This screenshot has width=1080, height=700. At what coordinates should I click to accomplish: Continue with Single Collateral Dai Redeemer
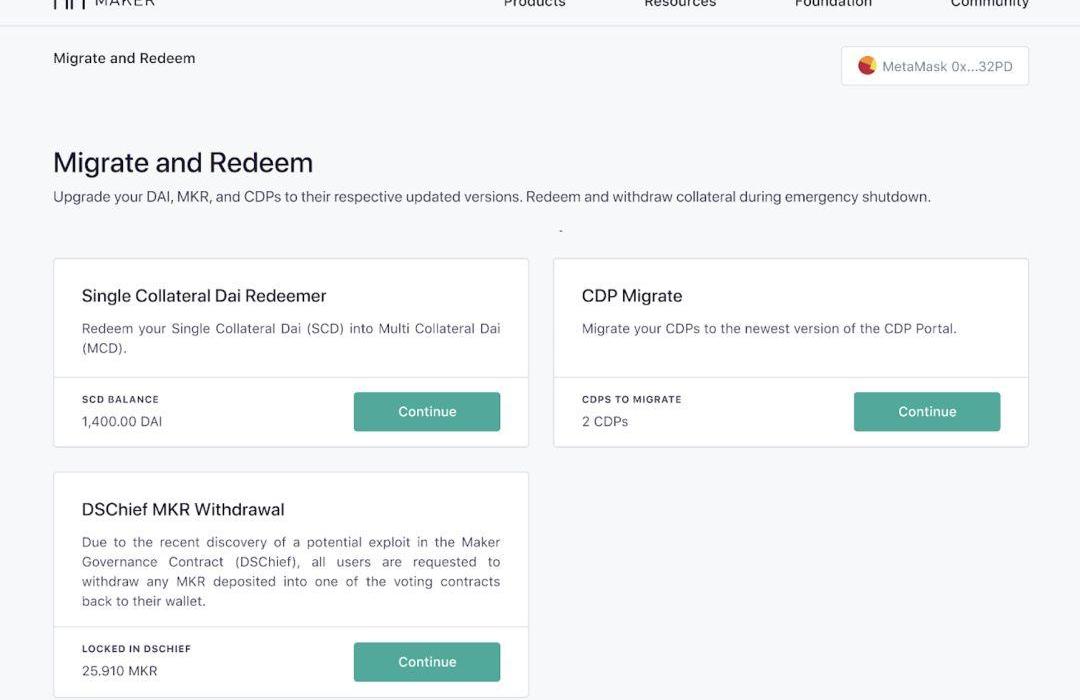click(427, 412)
